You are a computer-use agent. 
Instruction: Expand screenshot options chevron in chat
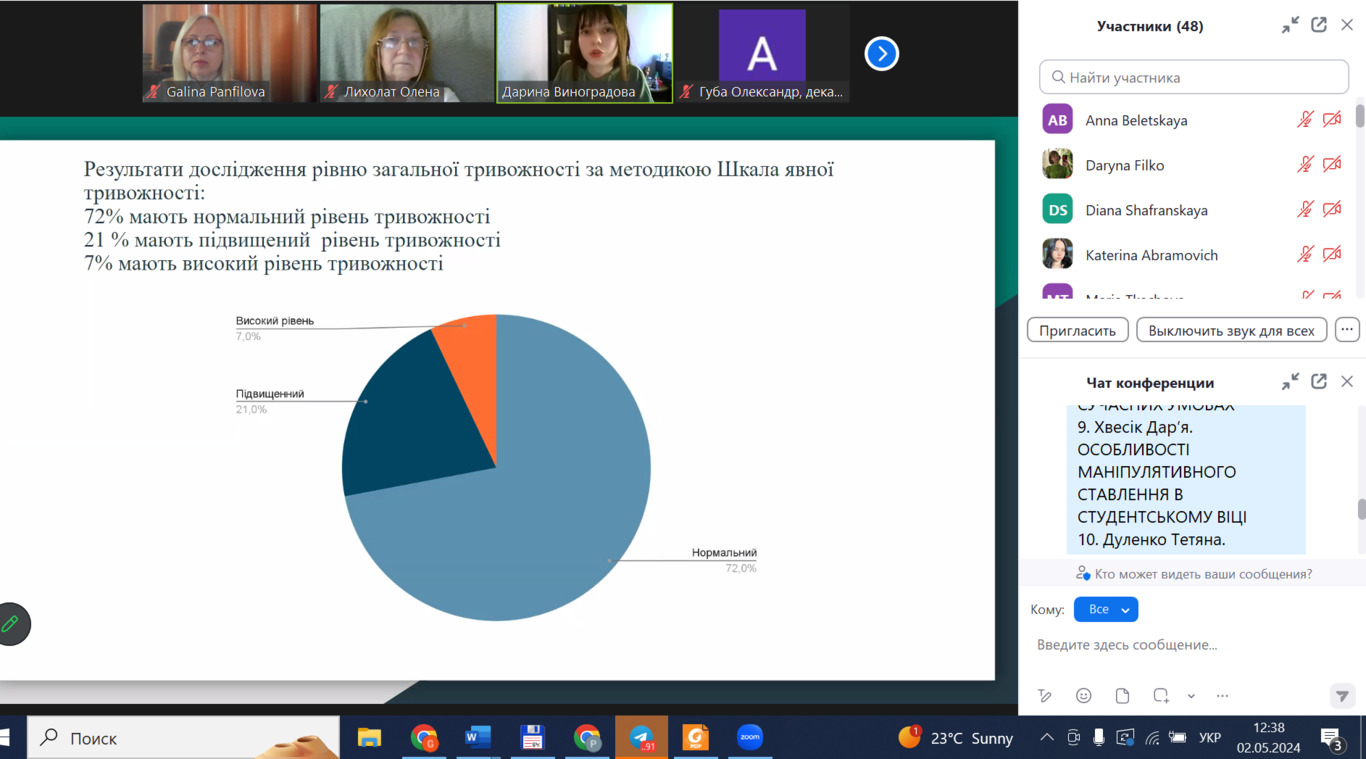coord(1191,696)
